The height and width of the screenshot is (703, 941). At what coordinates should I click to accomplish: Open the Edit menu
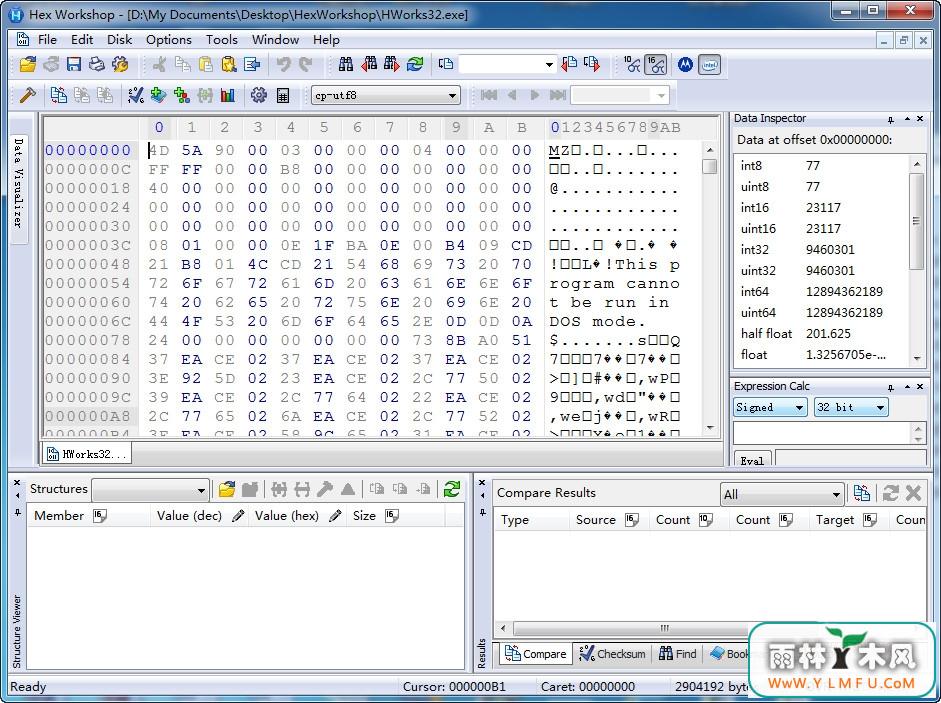point(82,40)
